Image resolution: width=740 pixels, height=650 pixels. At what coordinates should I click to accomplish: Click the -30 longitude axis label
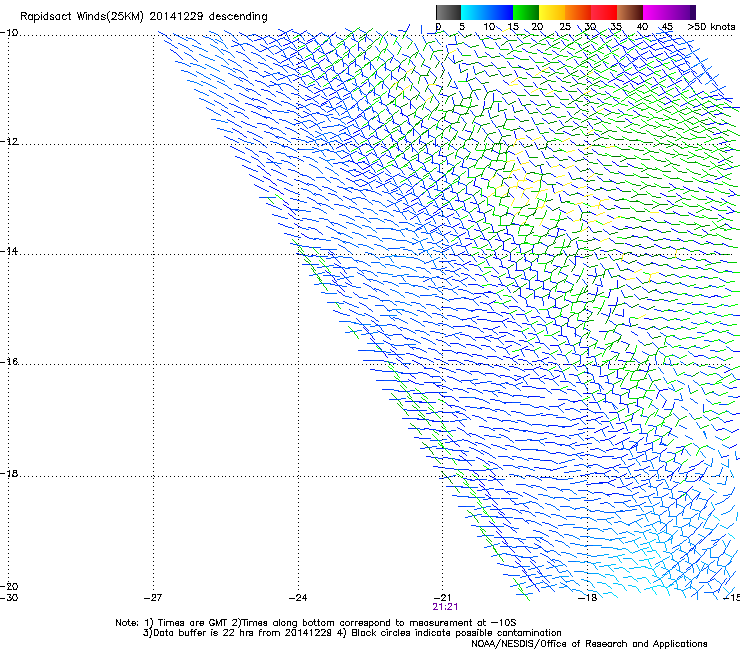[x=9, y=598]
